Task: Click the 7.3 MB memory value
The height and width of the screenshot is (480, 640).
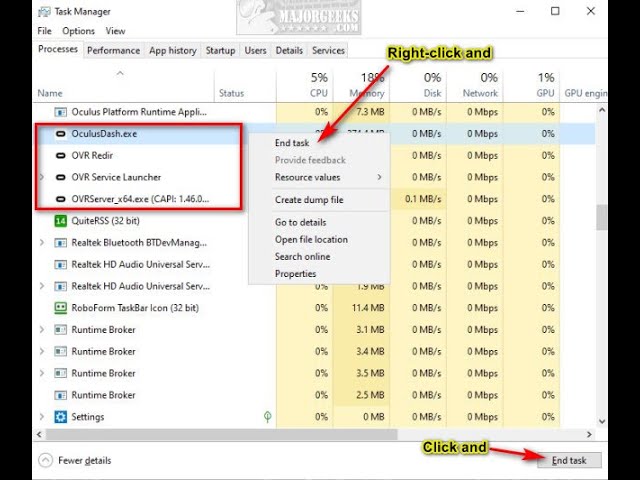Action: coord(370,112)
